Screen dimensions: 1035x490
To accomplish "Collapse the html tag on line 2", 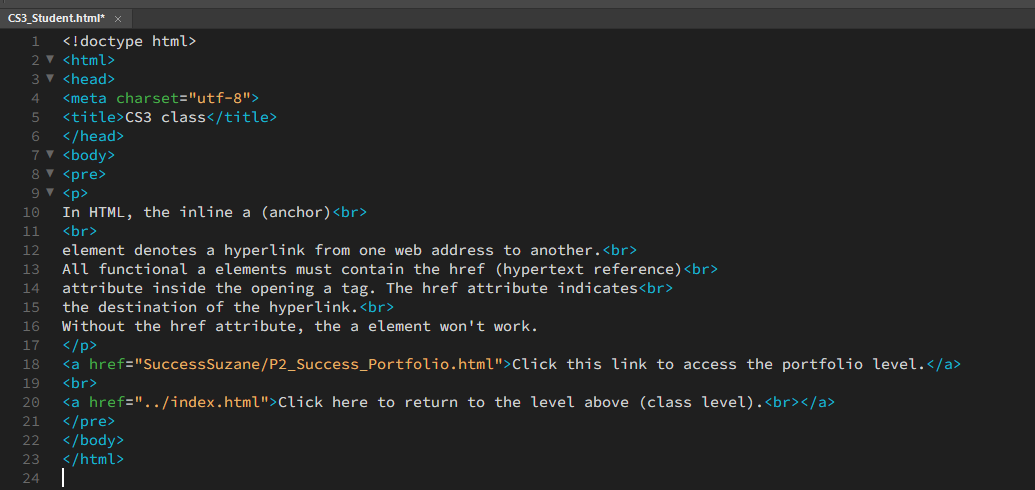I will click(x=50, y=60).
